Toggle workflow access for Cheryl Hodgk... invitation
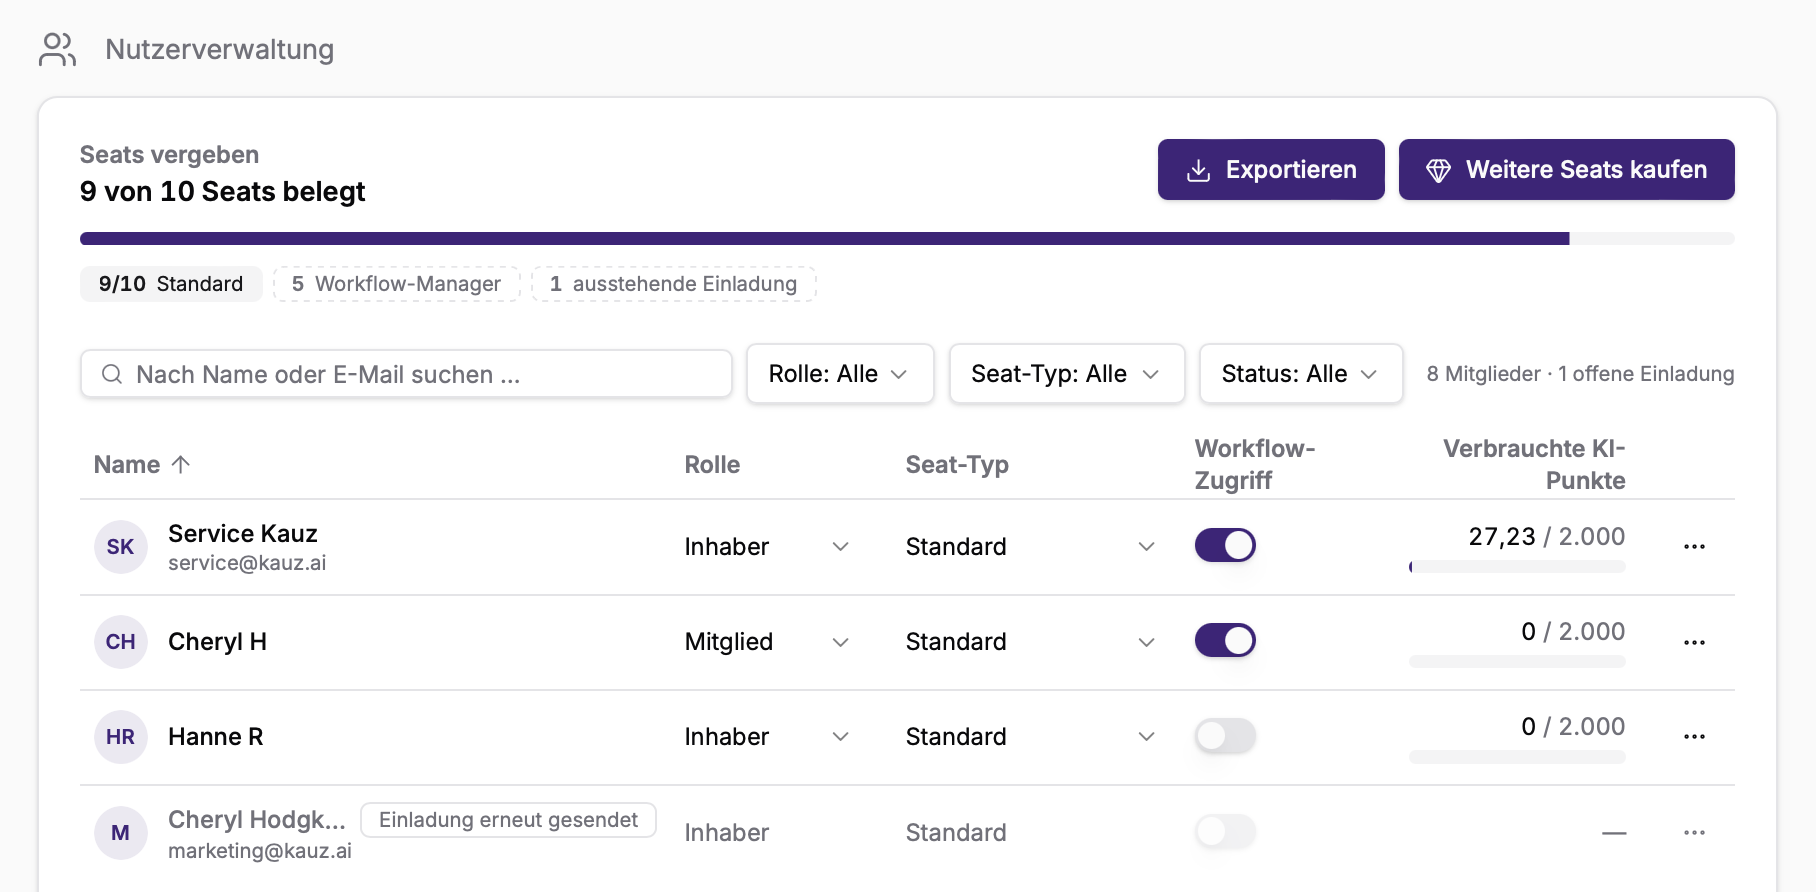Image resolution: width=1816 pixels, height=892 pixels. [1225, 831]
